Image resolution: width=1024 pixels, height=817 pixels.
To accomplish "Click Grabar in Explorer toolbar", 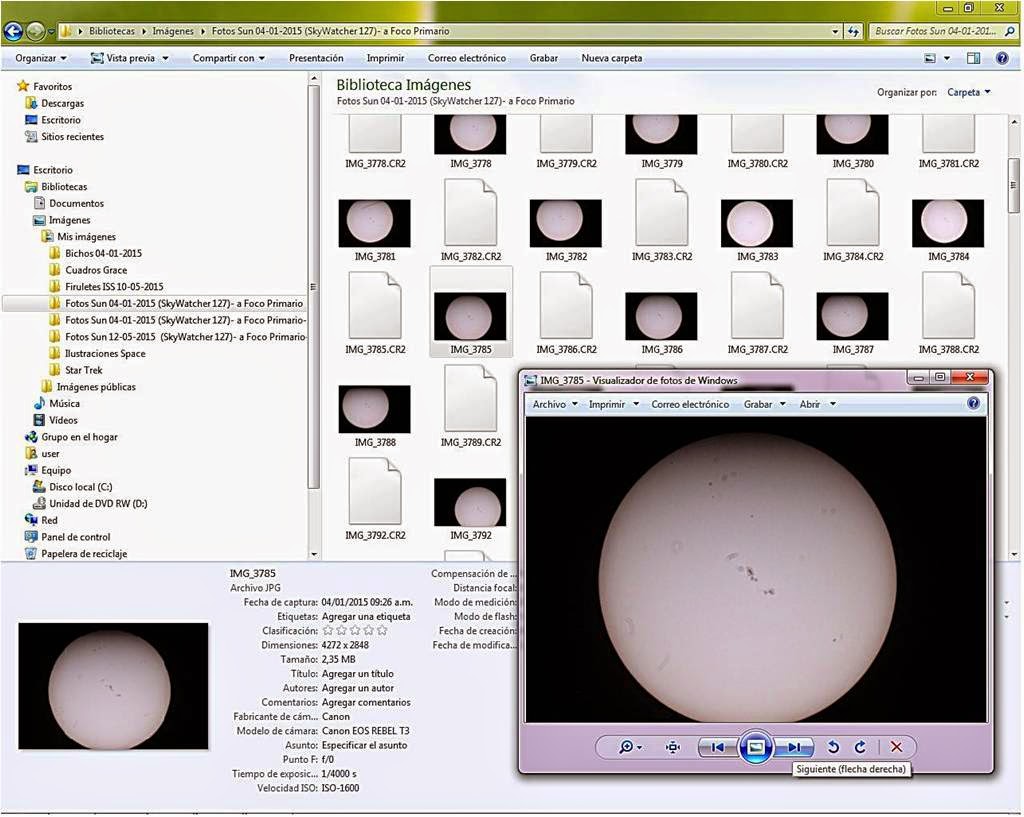I will pos(543,58).
